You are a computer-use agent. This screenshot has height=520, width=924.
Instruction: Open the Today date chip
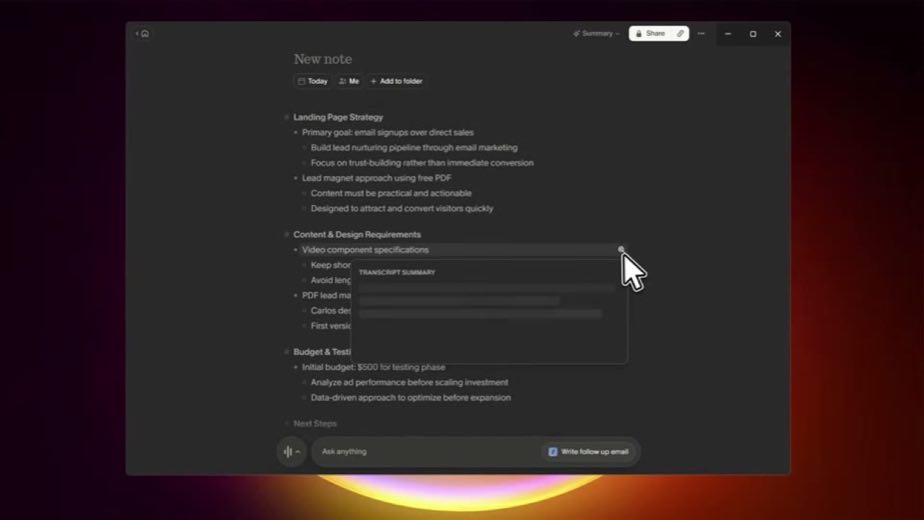pyautogui.click(x=312, y=81)
